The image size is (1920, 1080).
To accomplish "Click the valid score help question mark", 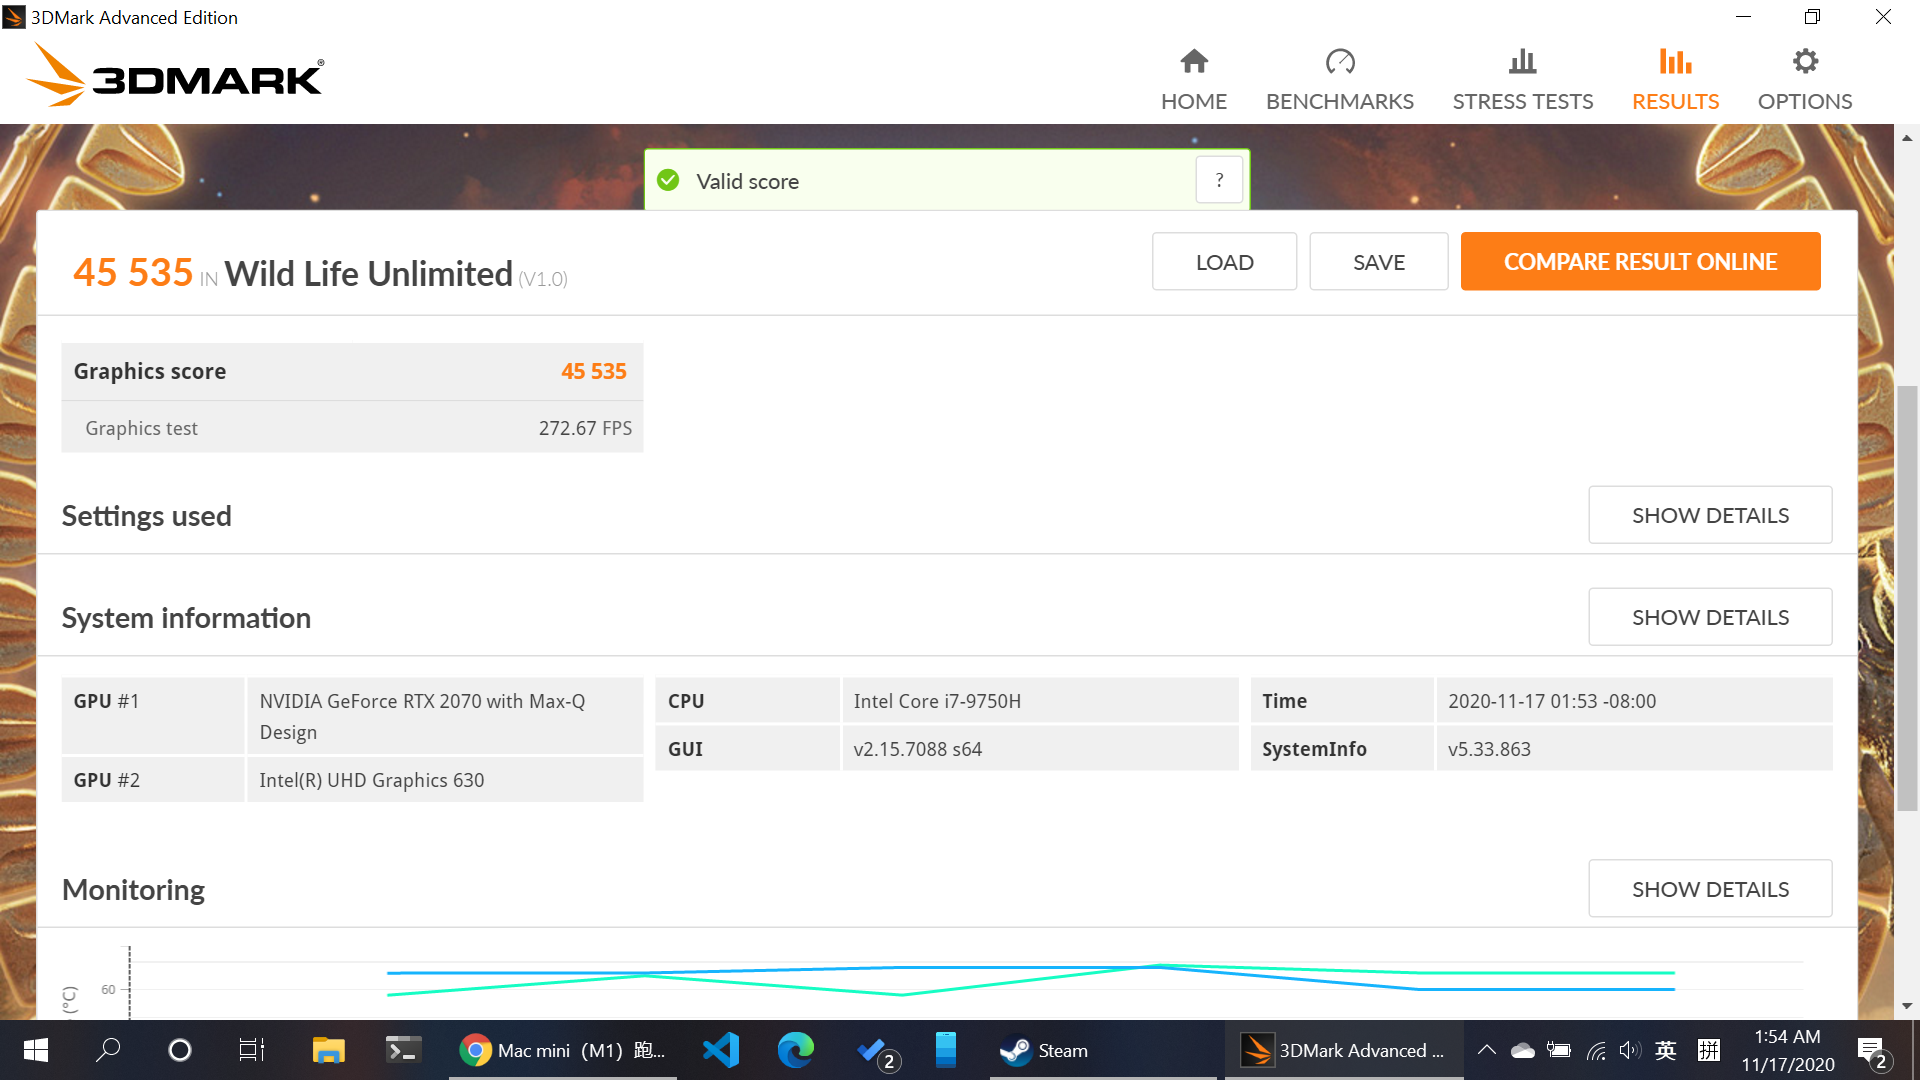I will [x=1218, y=181].
